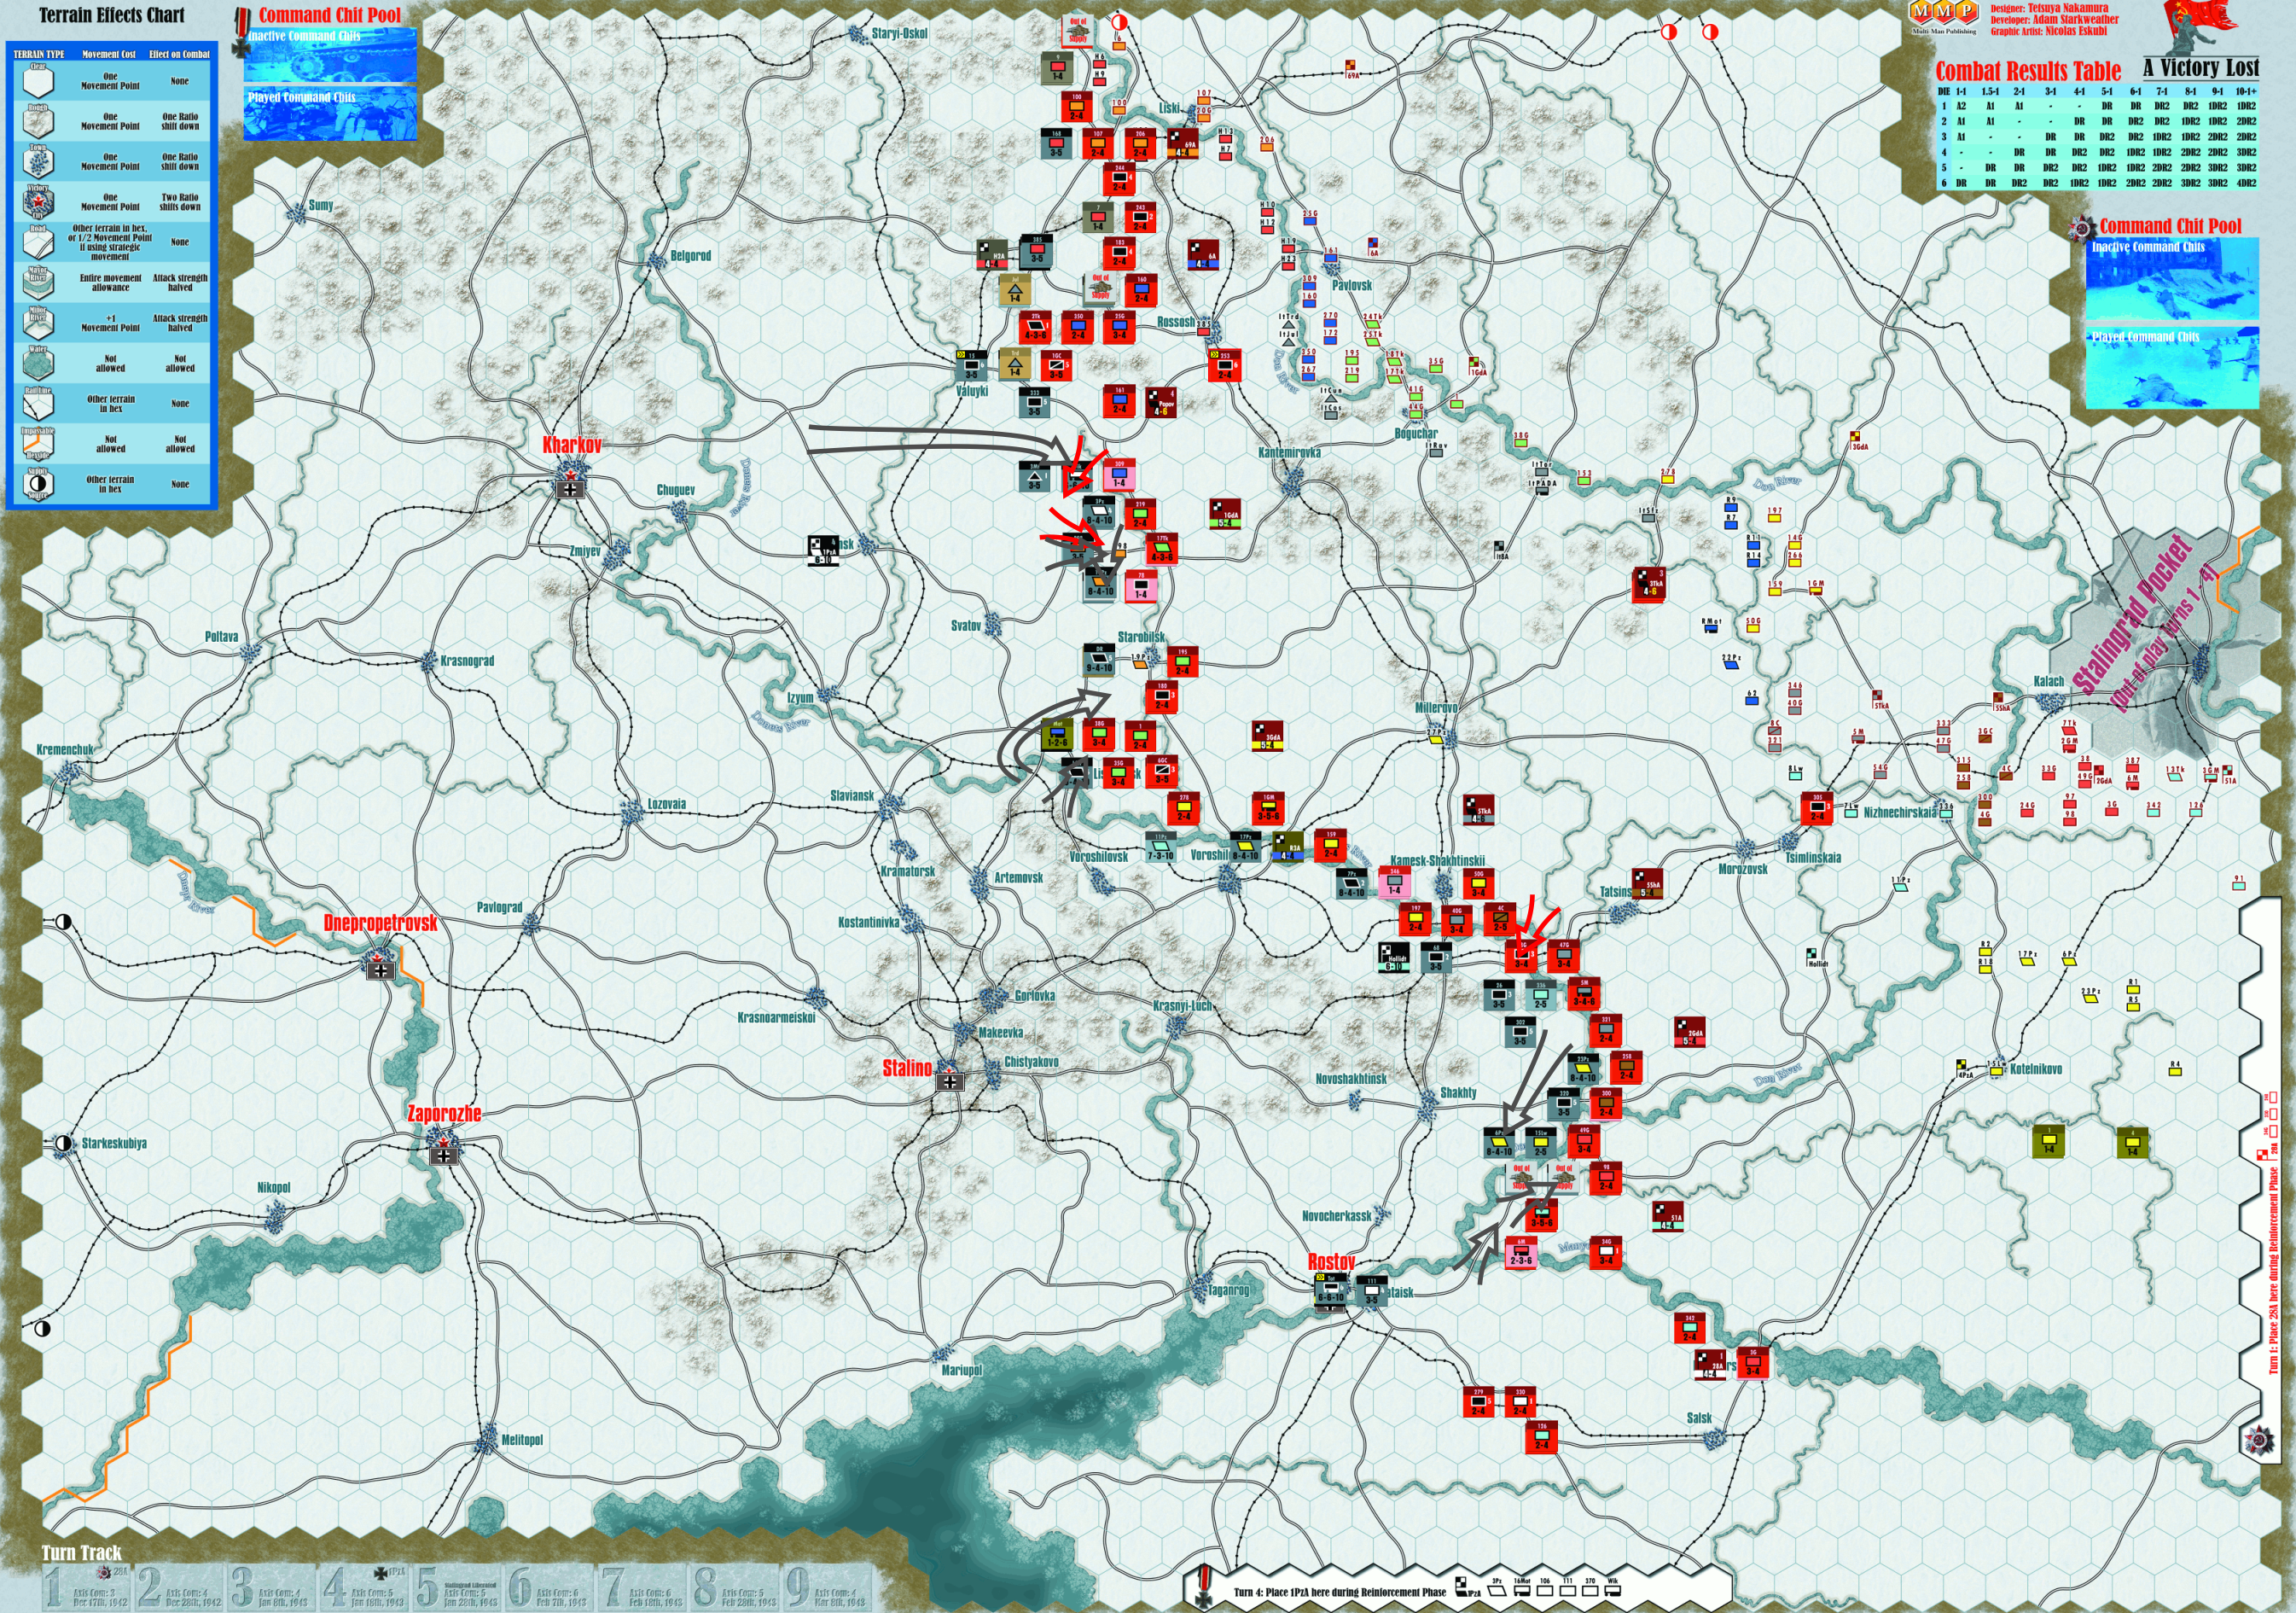
Task: Select the 5ShA counter near Tatsinskaya
Action: pos(1647,884)
